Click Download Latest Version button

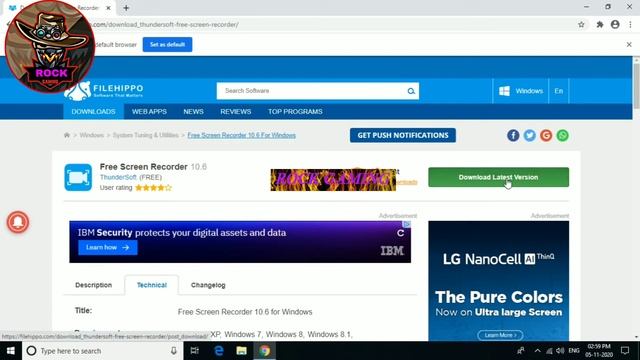tap(498, 177)
